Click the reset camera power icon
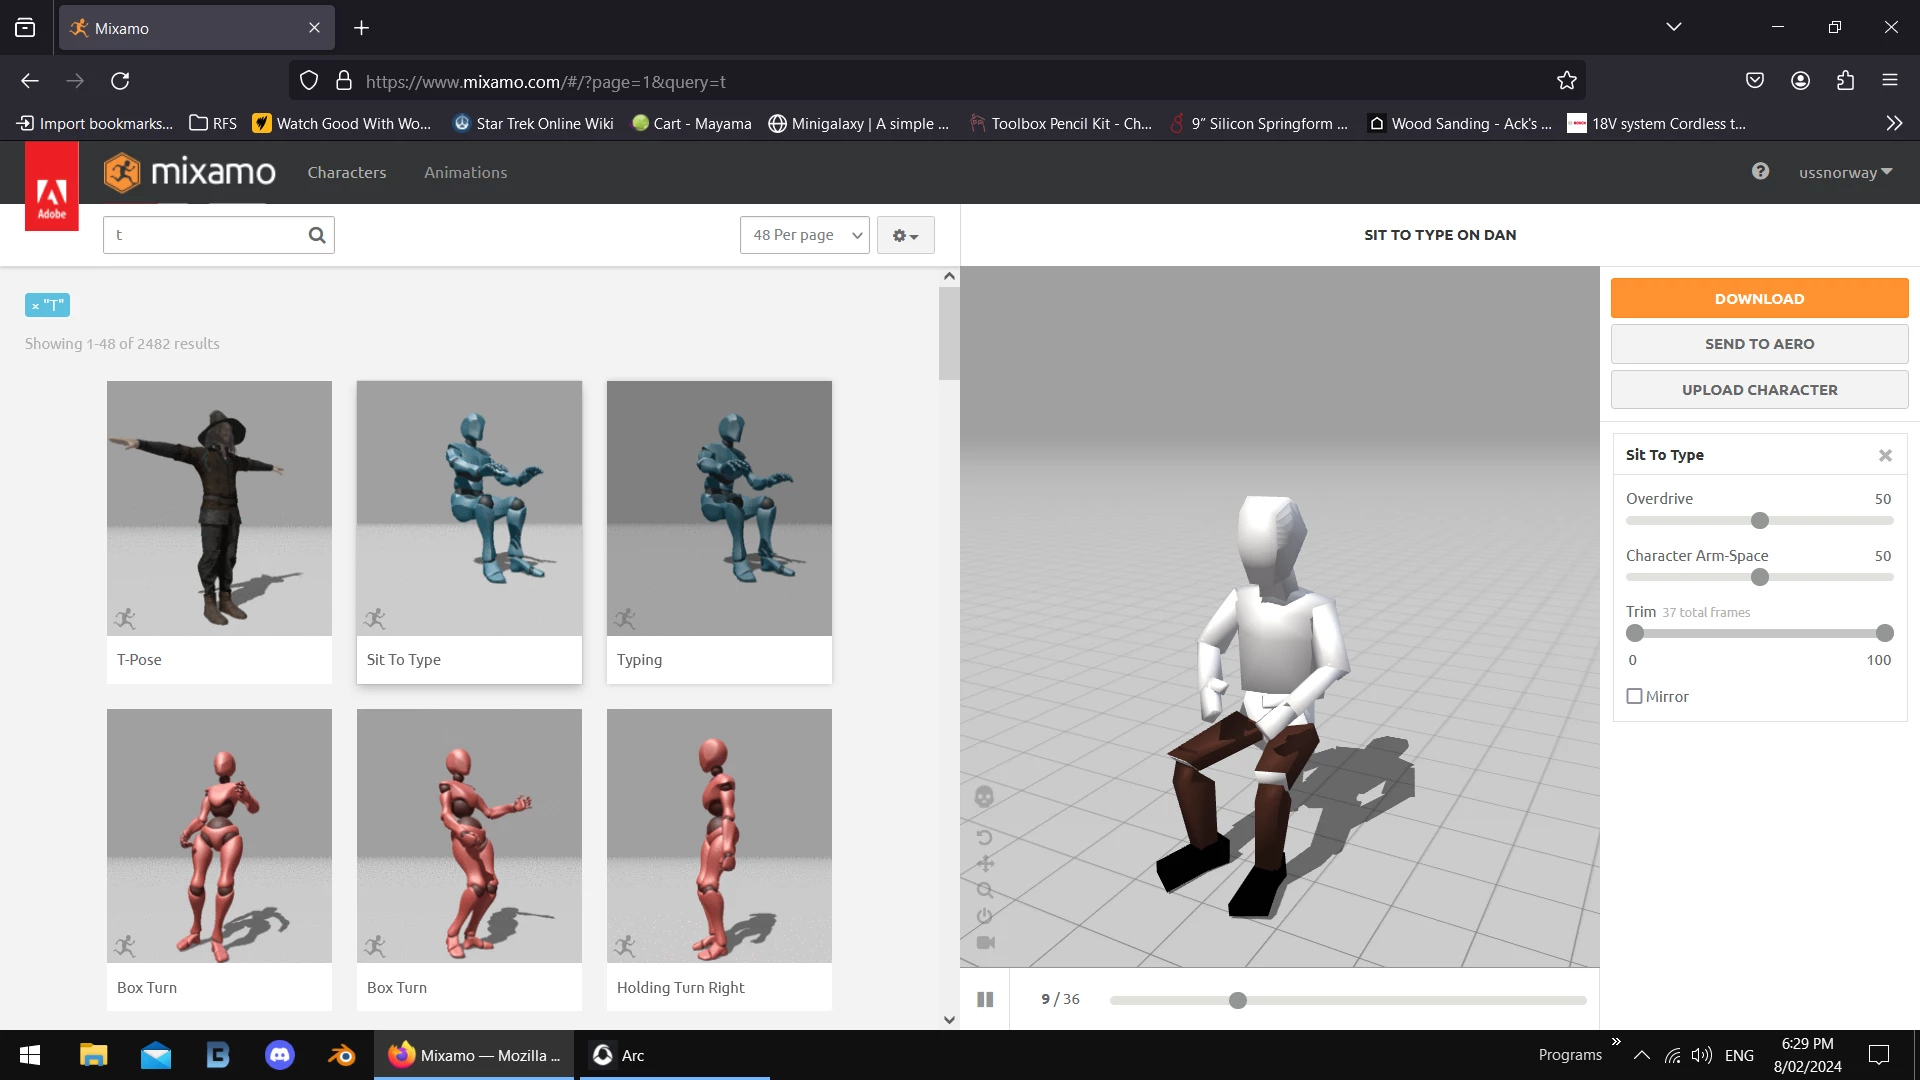Image resolution: width=1920 pixels, height=1080 pixels. point(984,916)
